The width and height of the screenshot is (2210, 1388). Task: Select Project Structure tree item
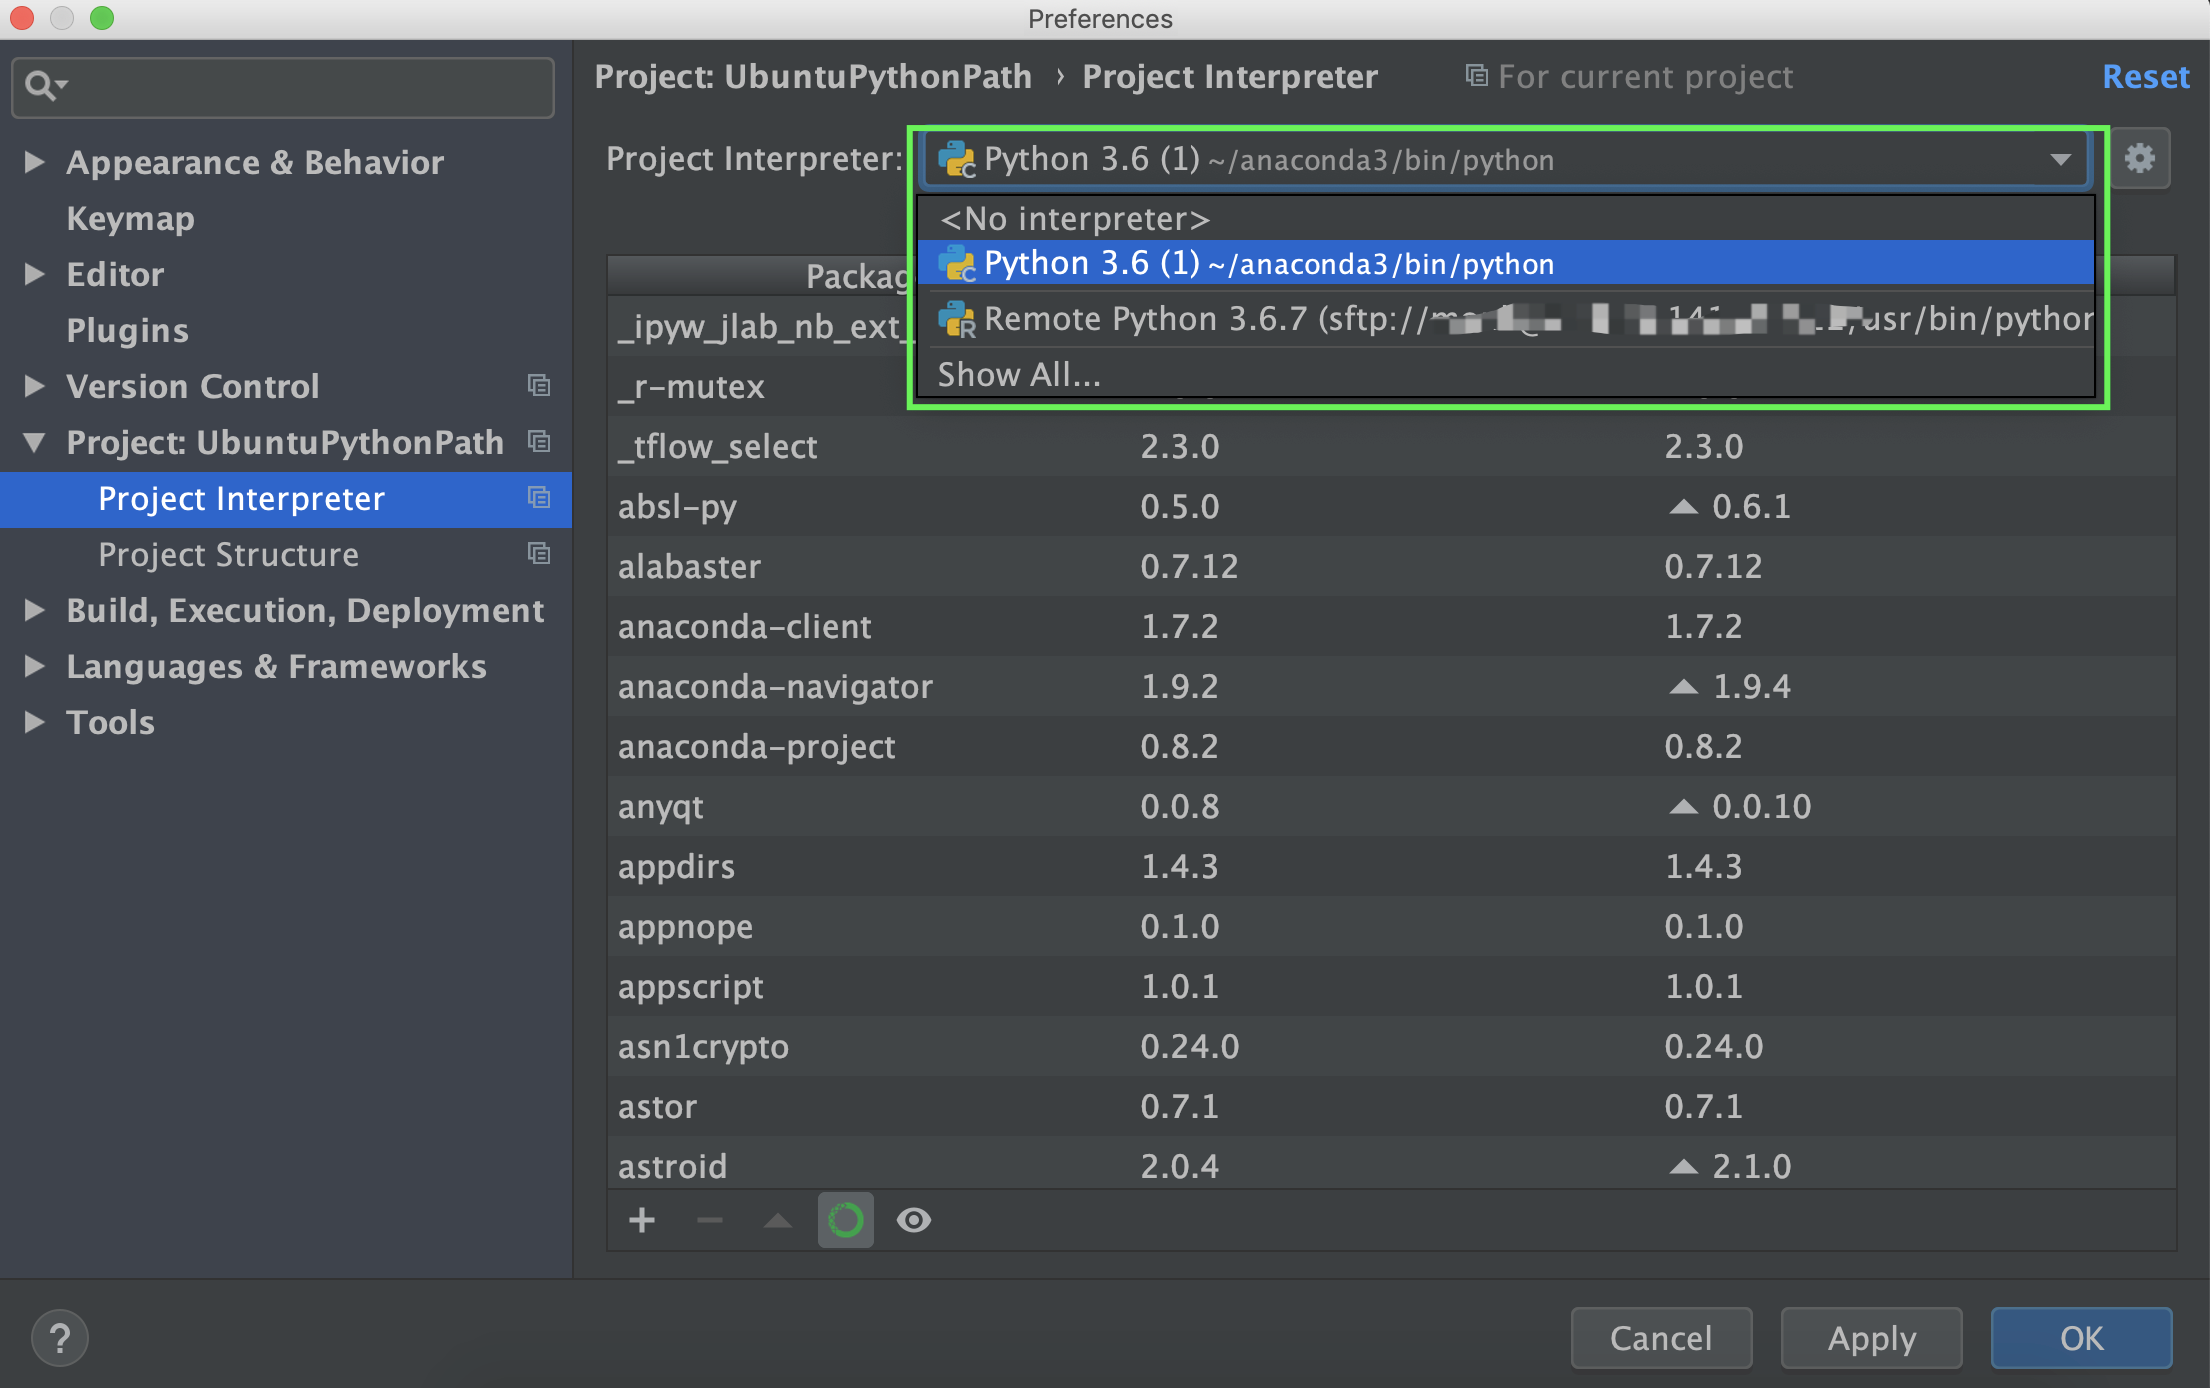(286, 555)
